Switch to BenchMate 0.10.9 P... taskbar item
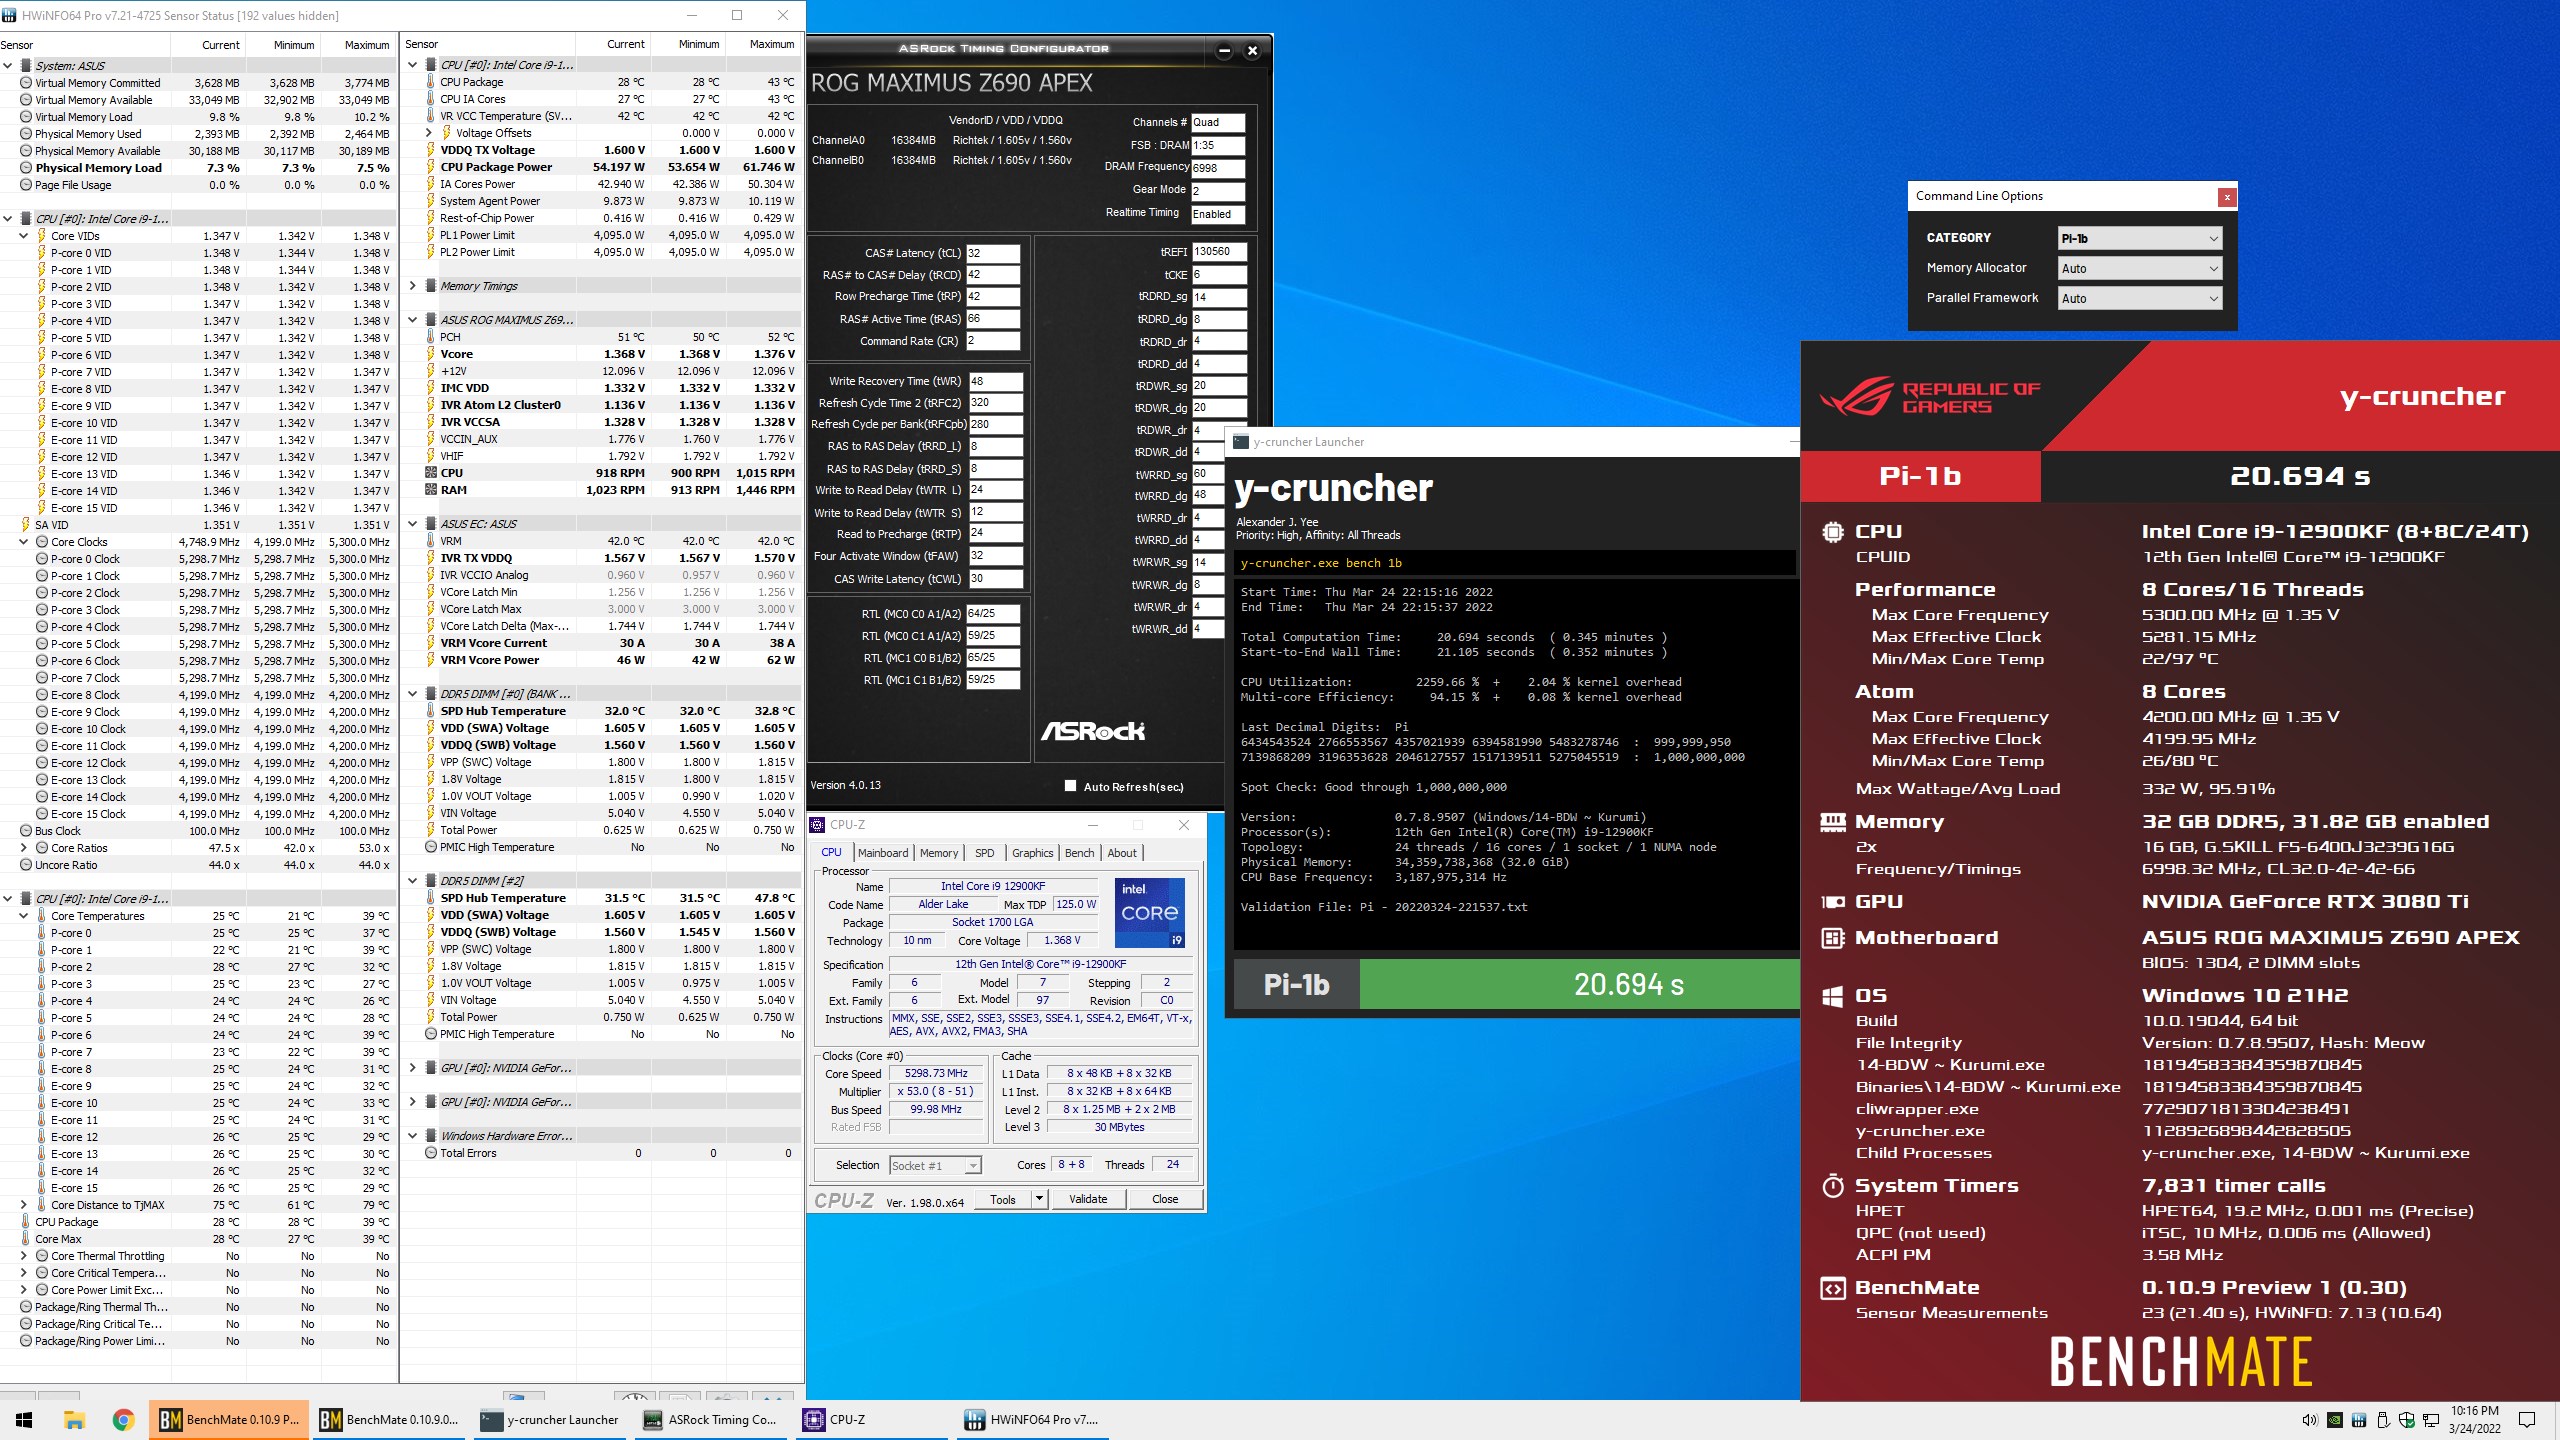2560x1440 pixels. click(229, 1419)
